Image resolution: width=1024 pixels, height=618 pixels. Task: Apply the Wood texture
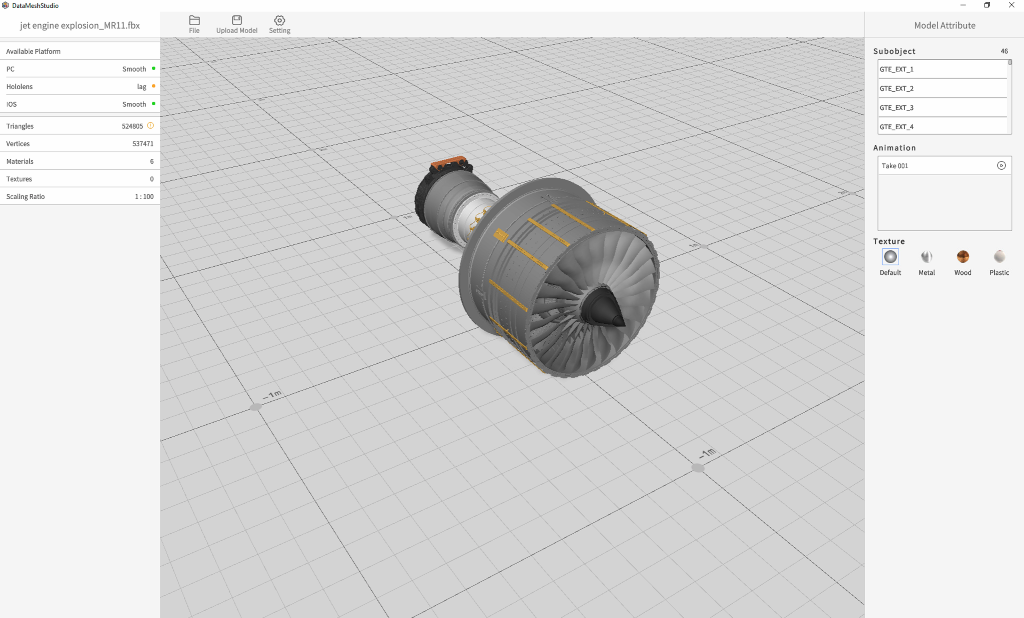click(963, 257)
